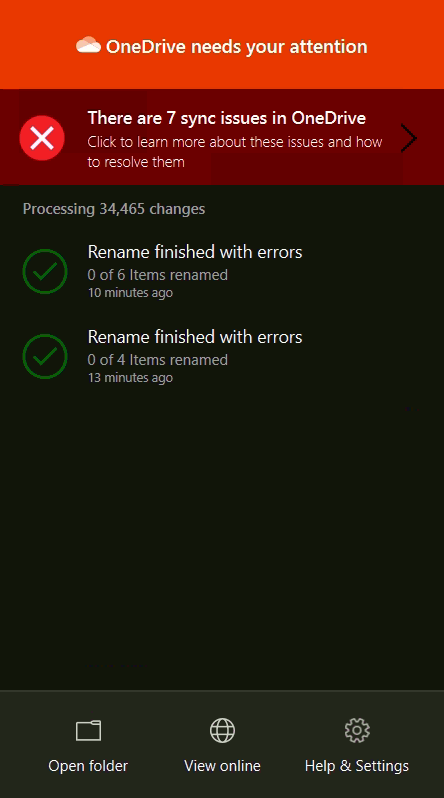This screenshot has width=444, height=798.
Task: Click the '10 minutes ago' timestamp
Action: tap(130, 293)
